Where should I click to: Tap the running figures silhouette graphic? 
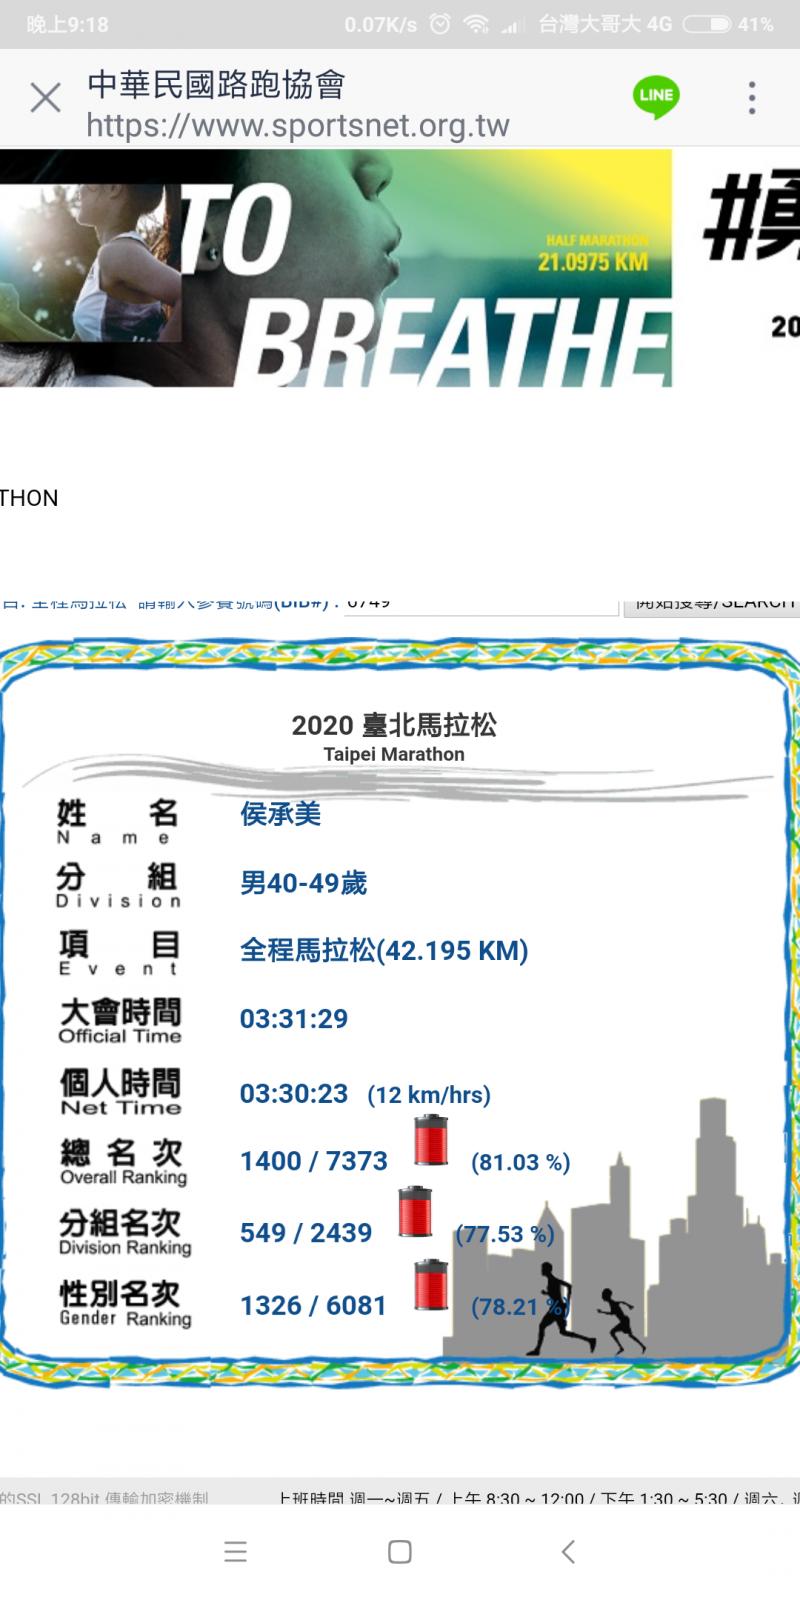585,1308
